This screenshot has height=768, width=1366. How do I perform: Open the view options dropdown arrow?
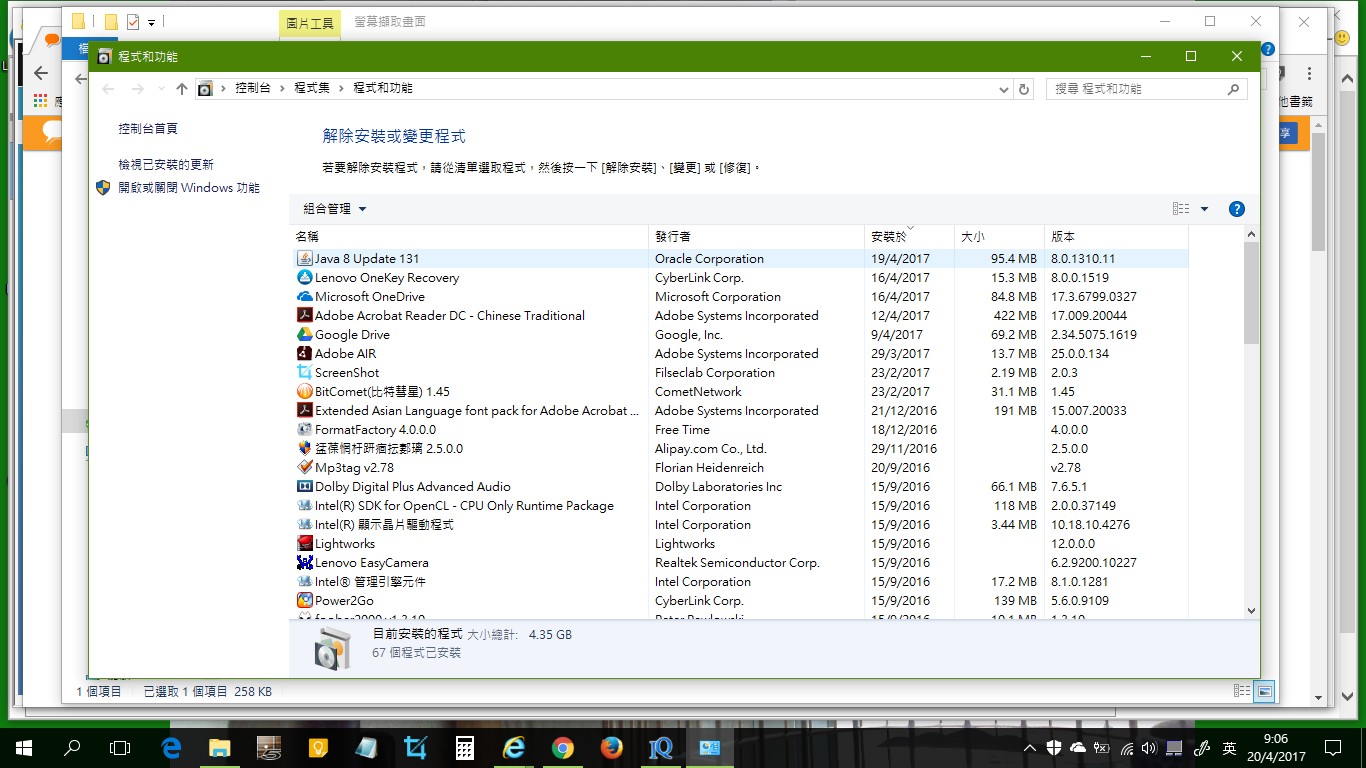(x=1204, y=209)
